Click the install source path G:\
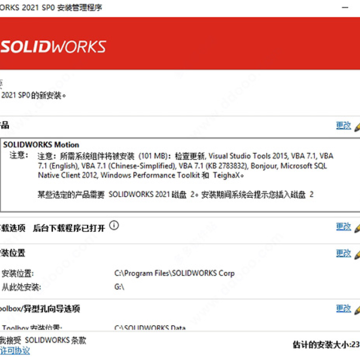360x360 pixels. coord(119,287)
